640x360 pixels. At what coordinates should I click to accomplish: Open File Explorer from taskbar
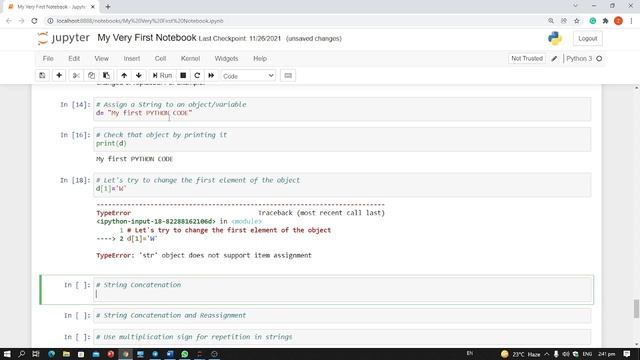[66, 354]
